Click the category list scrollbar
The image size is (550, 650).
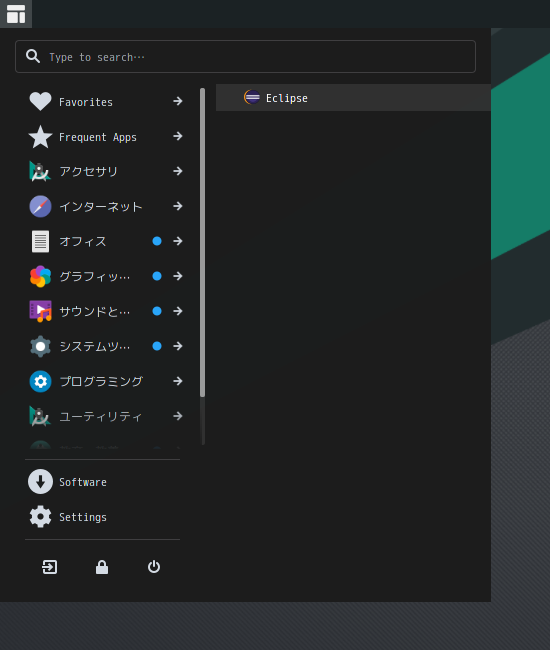(203, 243)
